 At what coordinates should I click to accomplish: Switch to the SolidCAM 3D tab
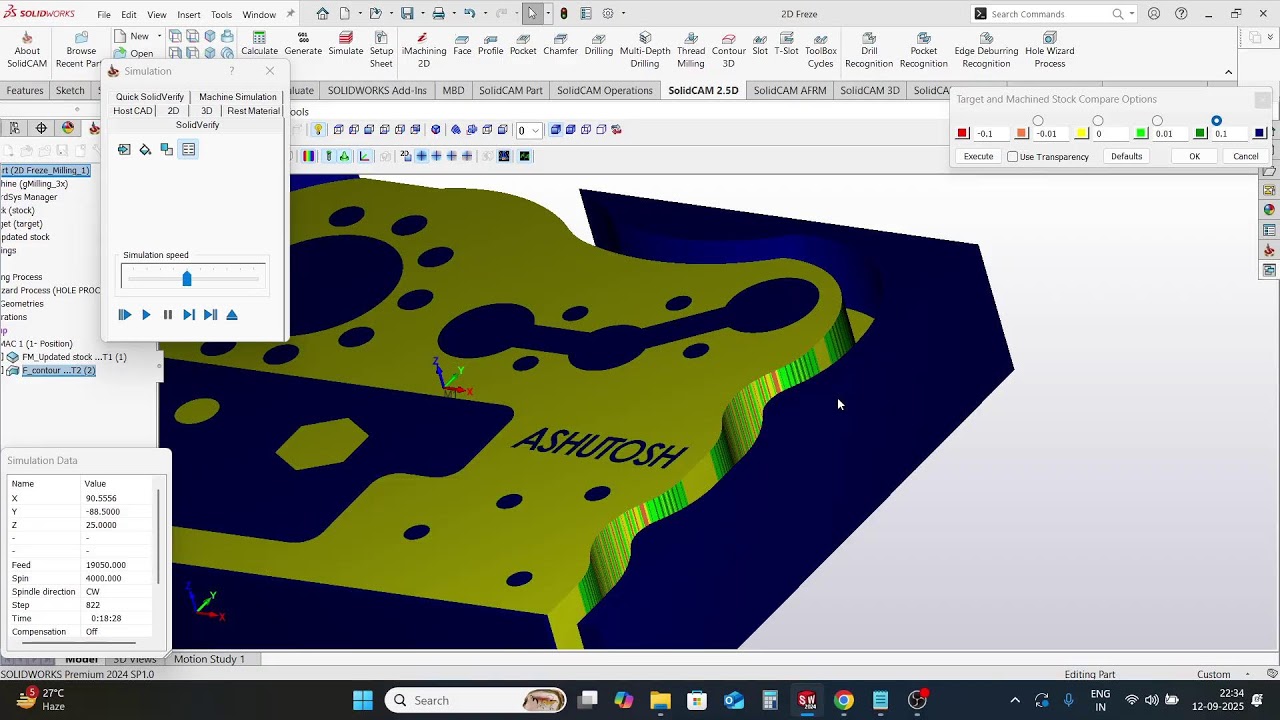[x=870, y=90]
